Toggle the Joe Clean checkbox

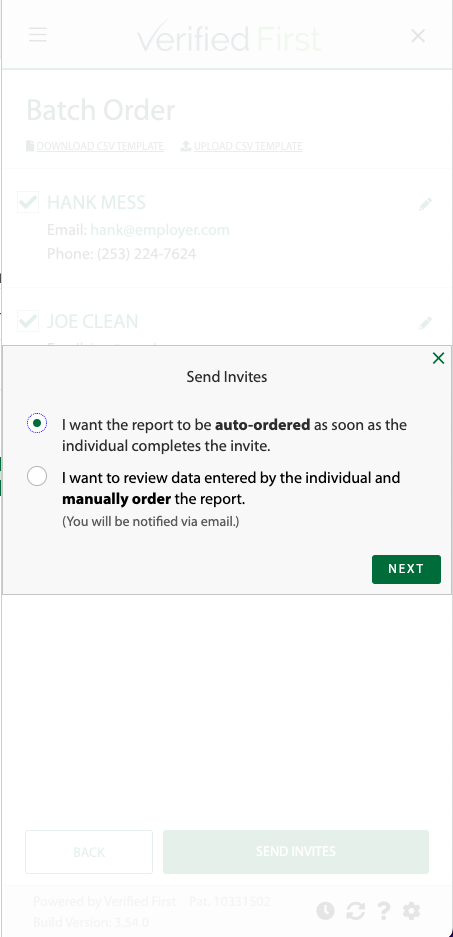28,321
